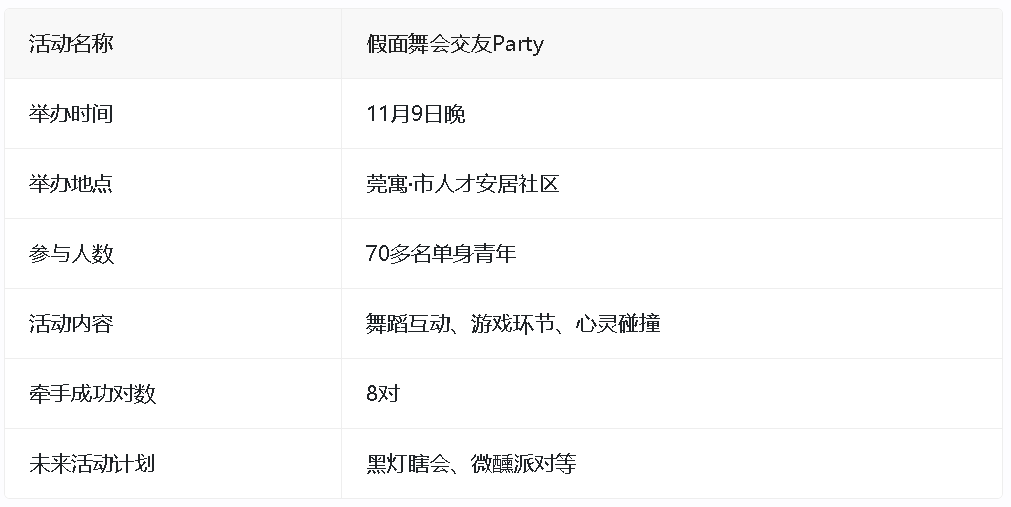Select the 莞寓·市人才安居社区 cell
This screenshot has width=1011, height=507.
click(x=462, y=184)
